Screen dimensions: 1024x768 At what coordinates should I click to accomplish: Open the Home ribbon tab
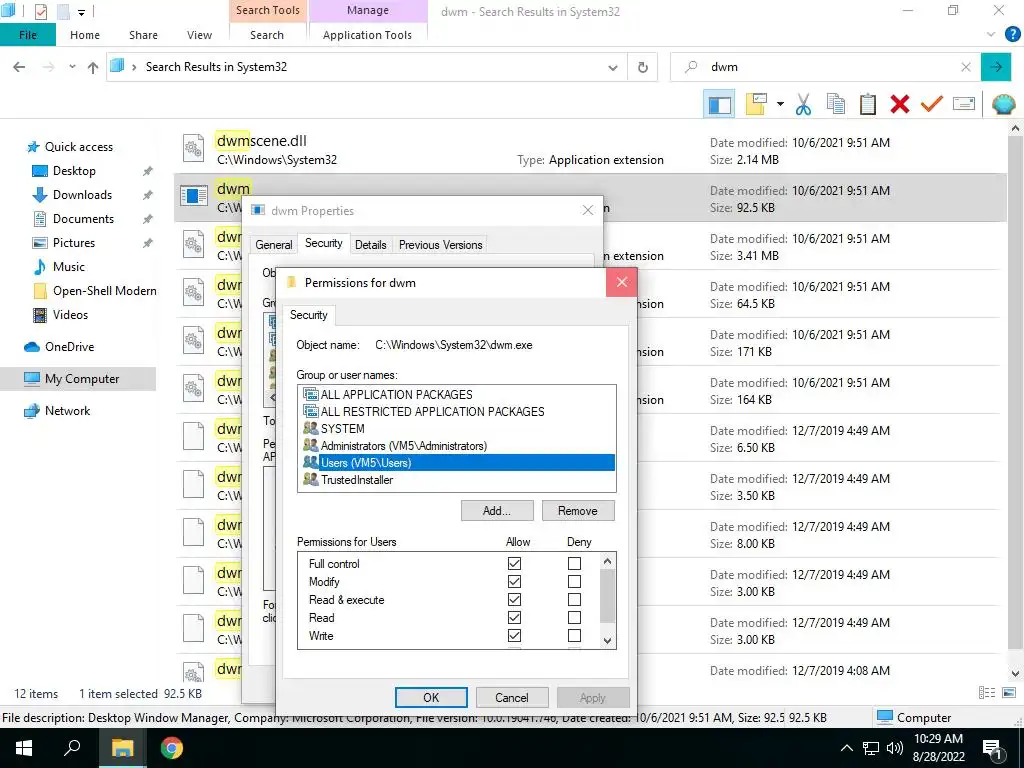pyautogui.click(x=85, y=35)
